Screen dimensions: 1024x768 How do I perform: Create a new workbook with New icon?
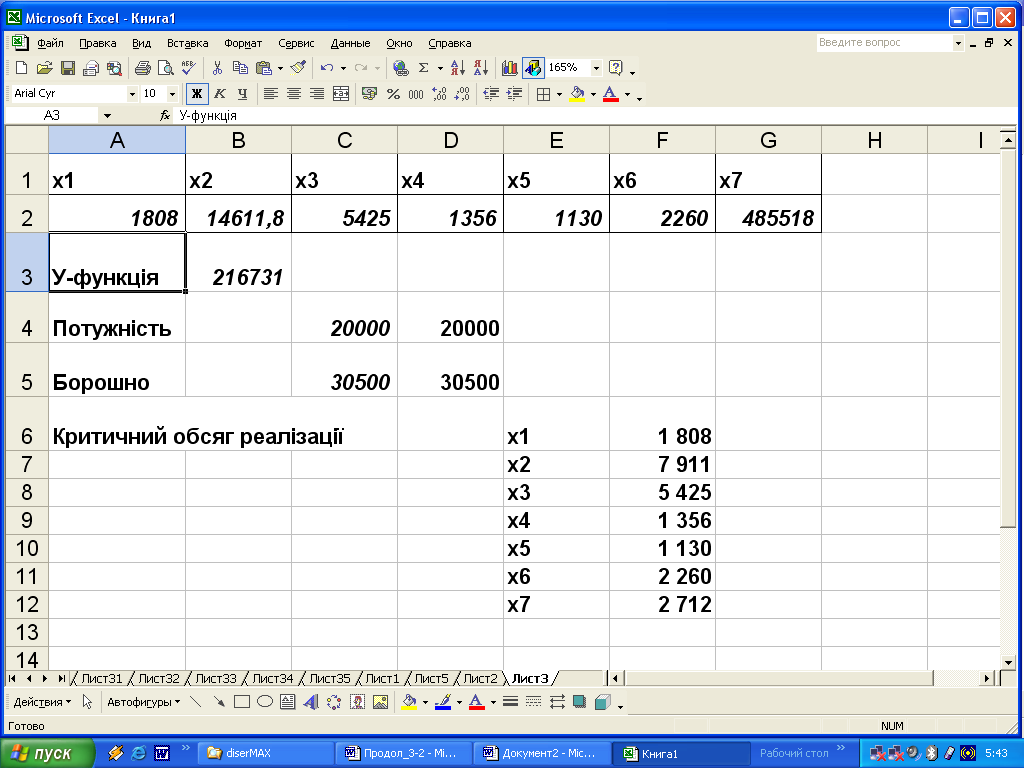[22, 68]
